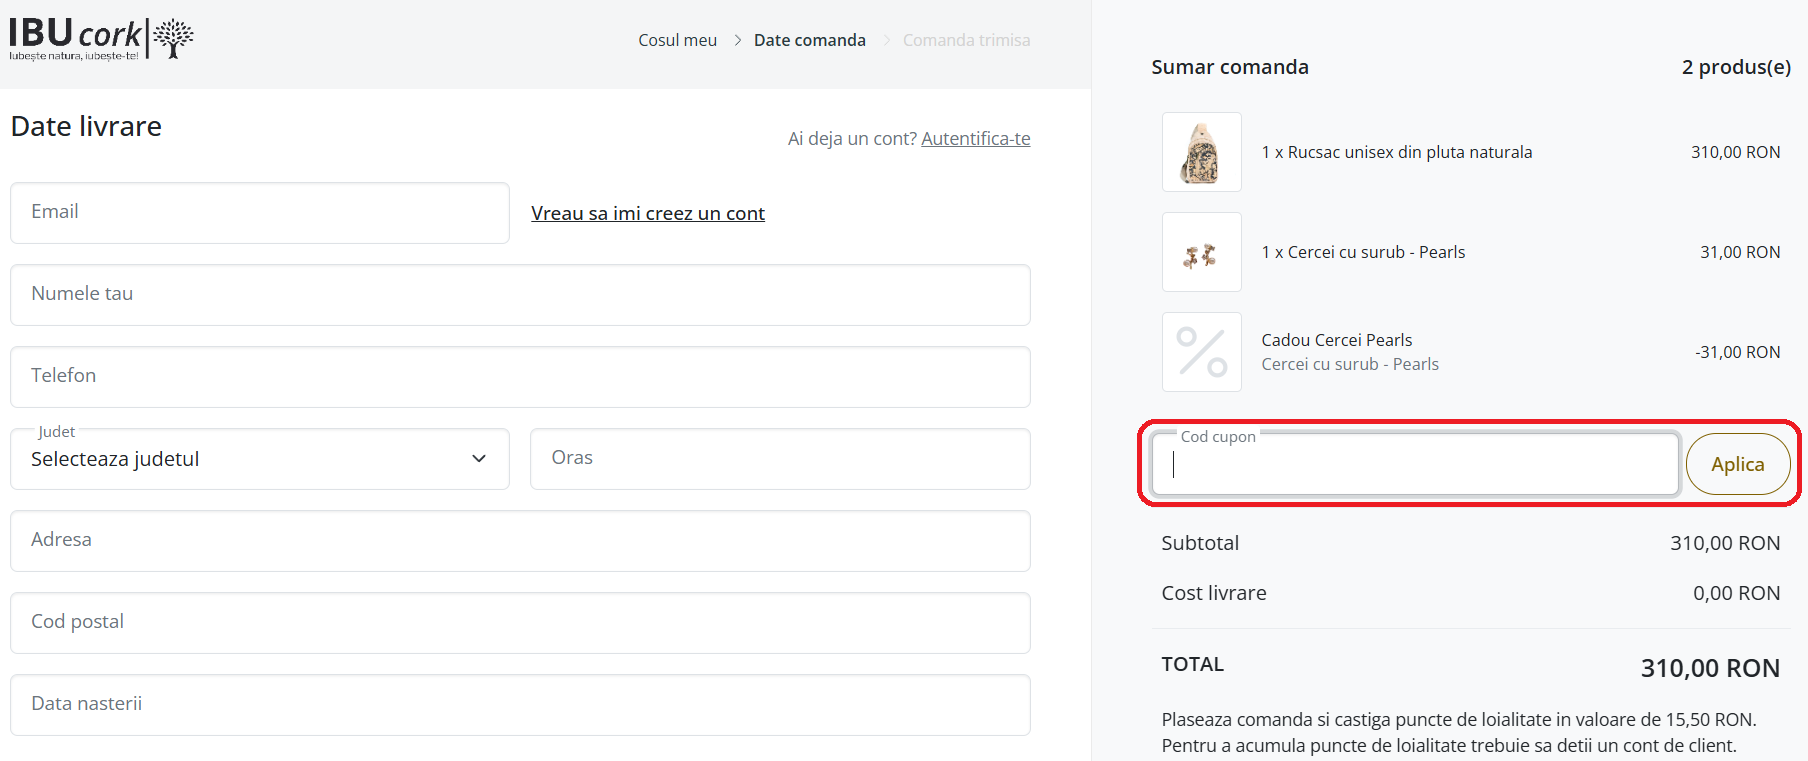This screenshot has height=761, width=1808.
Task: Click into the Oras field
Action: click(780, 459)
